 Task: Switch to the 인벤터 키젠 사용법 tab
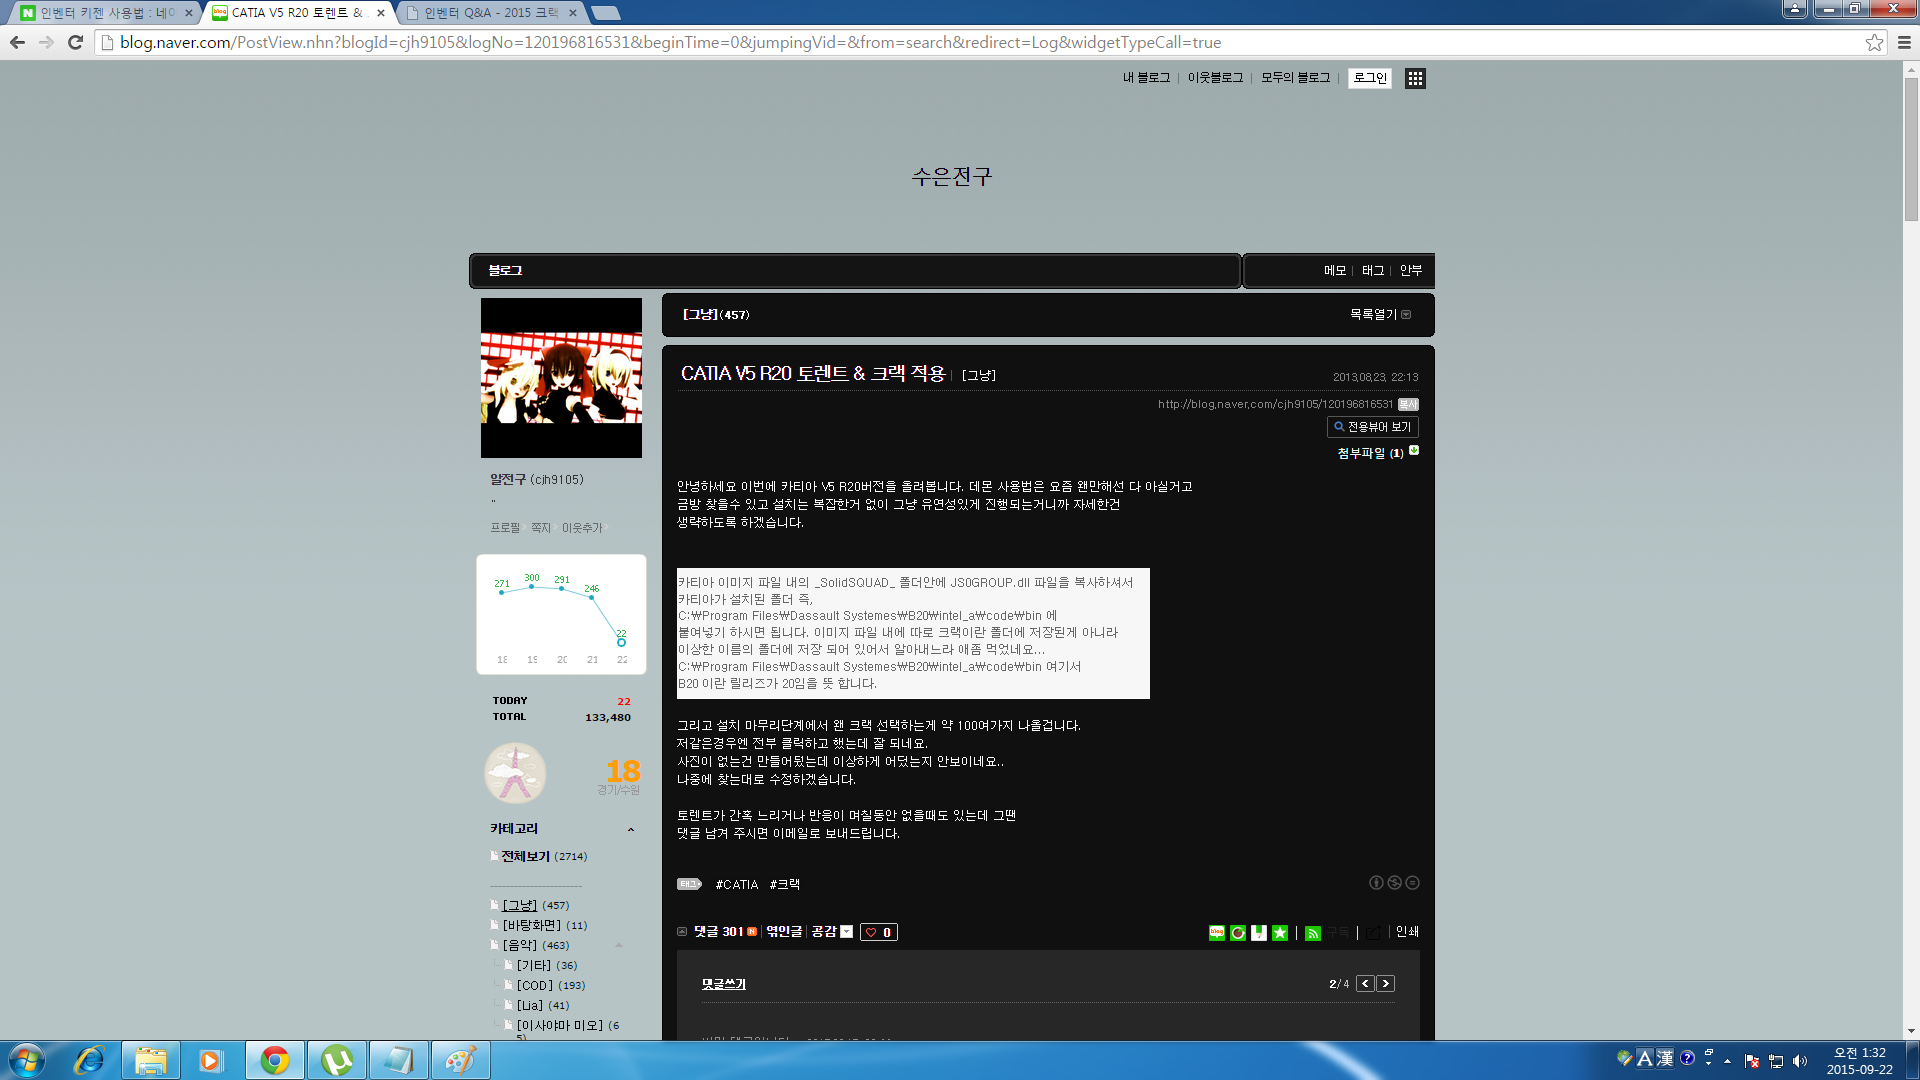pos(106,13)
